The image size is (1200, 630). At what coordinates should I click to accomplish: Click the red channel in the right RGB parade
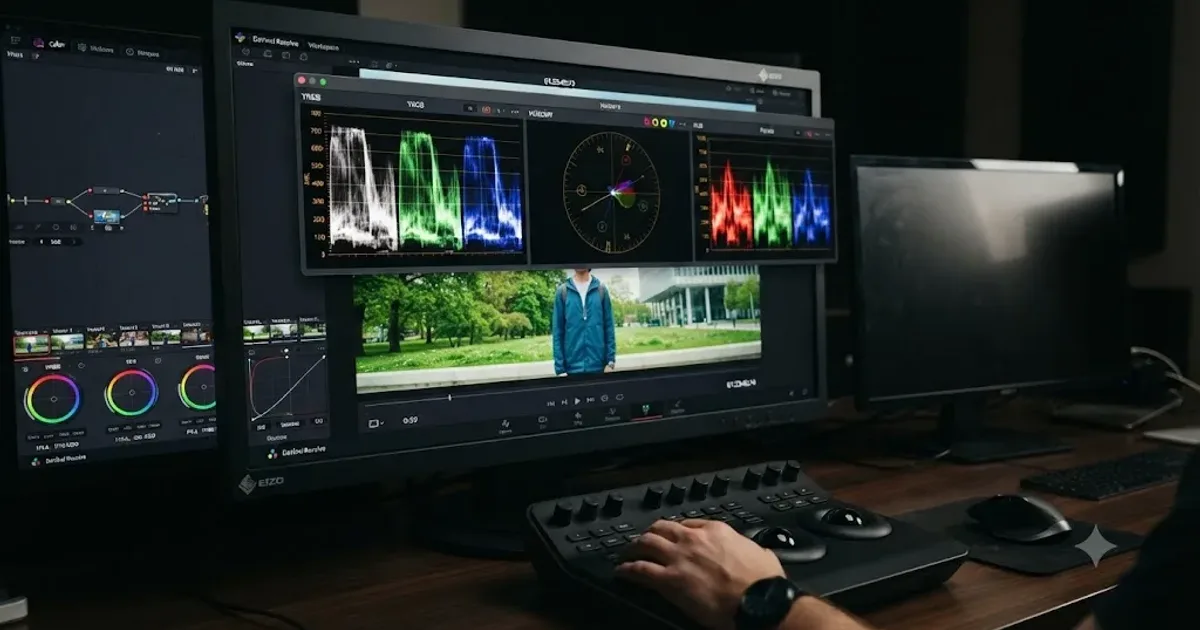tap(730, 206)
